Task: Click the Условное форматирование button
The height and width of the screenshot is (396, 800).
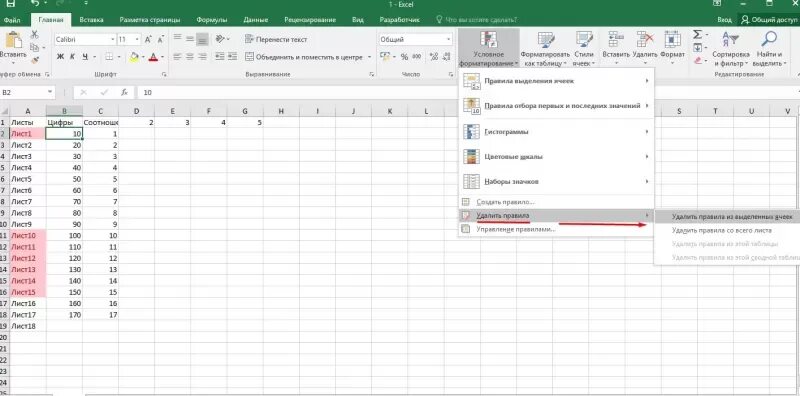Action: 489,49
